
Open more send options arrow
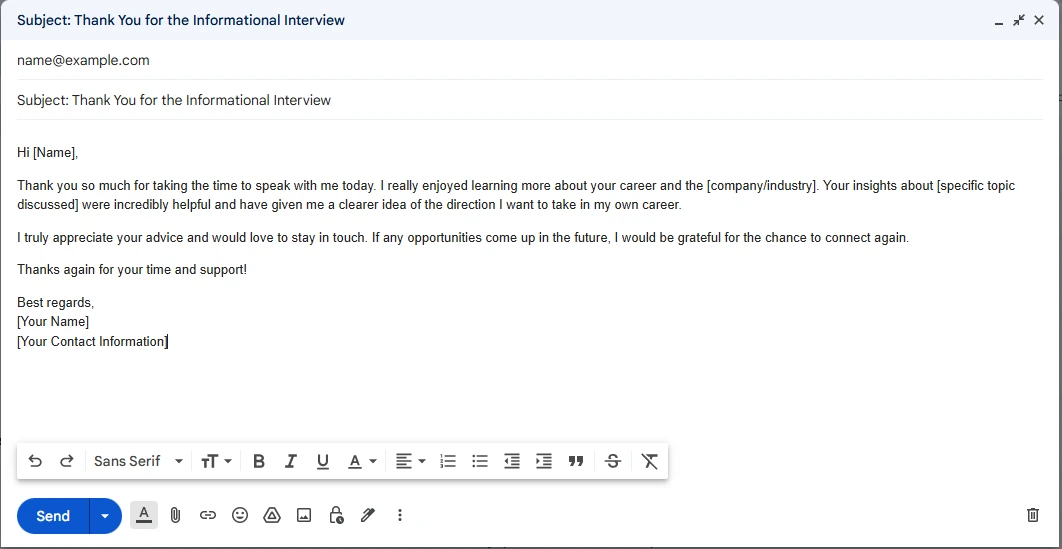coord(105,516)
